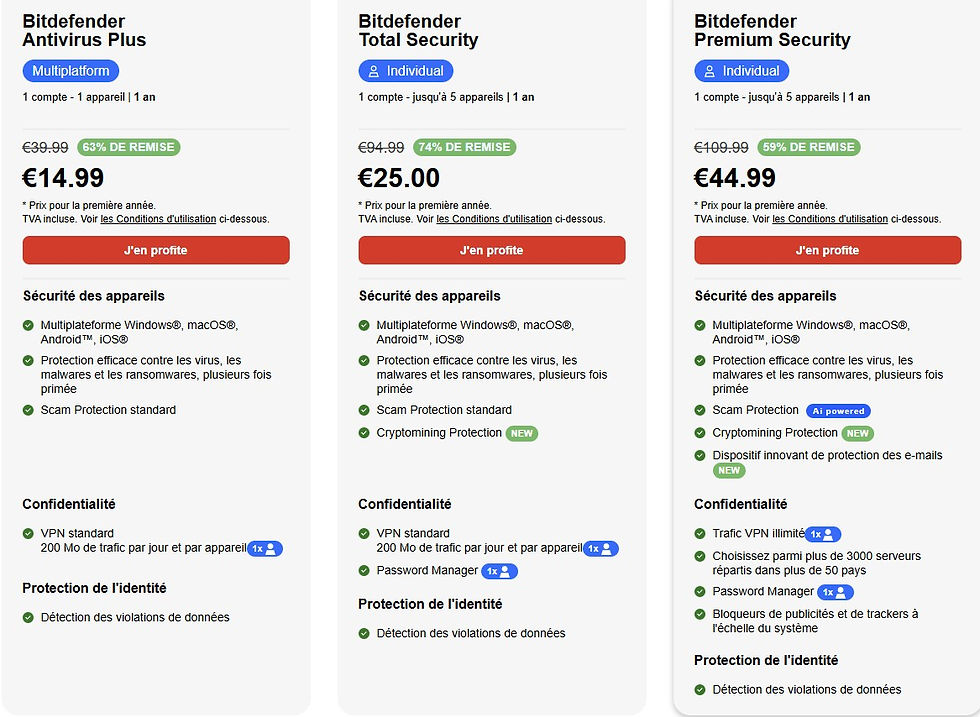The width and height of the screenshot is (980, 717).
Task: Click NEW badge beside Total Security Cryptomining Protection
Action: point(521,433)
